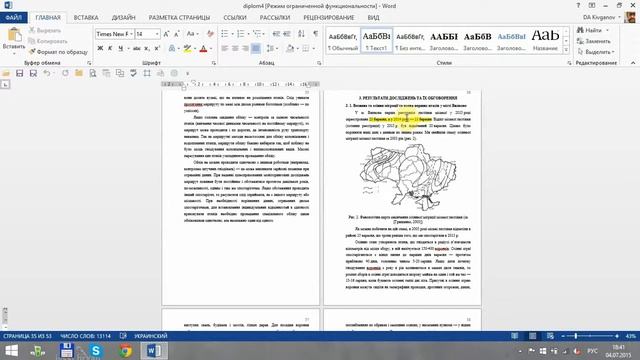The height and width of the screenshot is (360, 640).
Task: Apply the Название style
Action: [x=545, y=41]
